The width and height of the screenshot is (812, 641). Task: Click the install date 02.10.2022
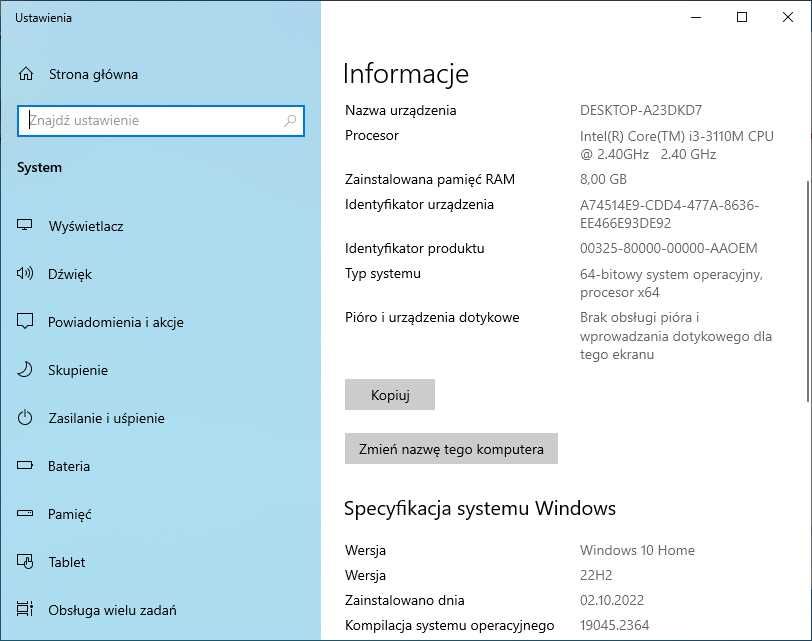pos(612,600)
